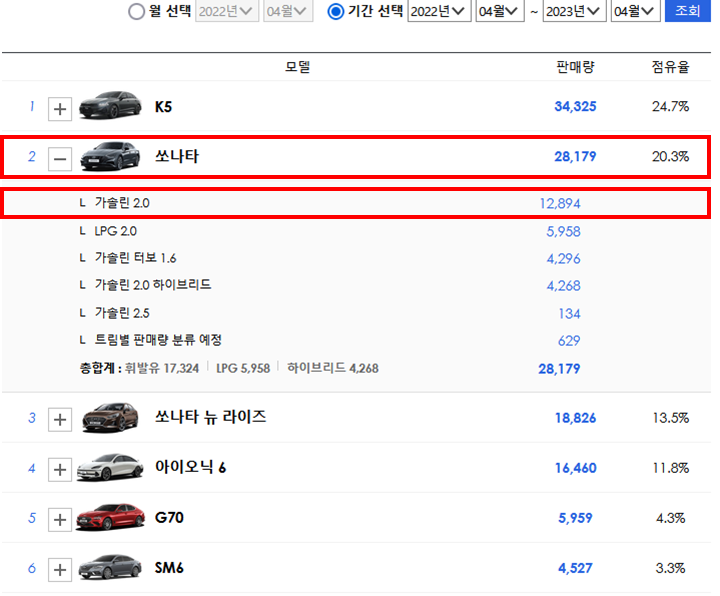The height and width of the screenshot is (596, 720).
Task: Click SM6 sales figure 4,527
Action: (575, 568)
